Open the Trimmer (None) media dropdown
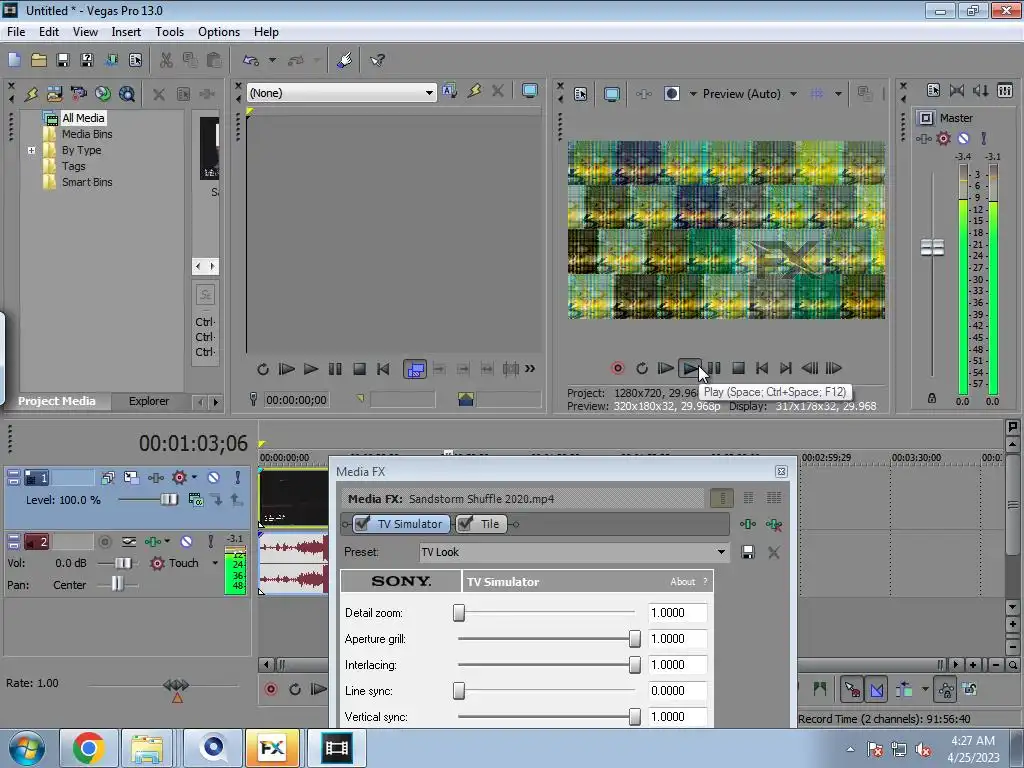Viewport: 1024px width, 768px height. click(x=429, y=93)
